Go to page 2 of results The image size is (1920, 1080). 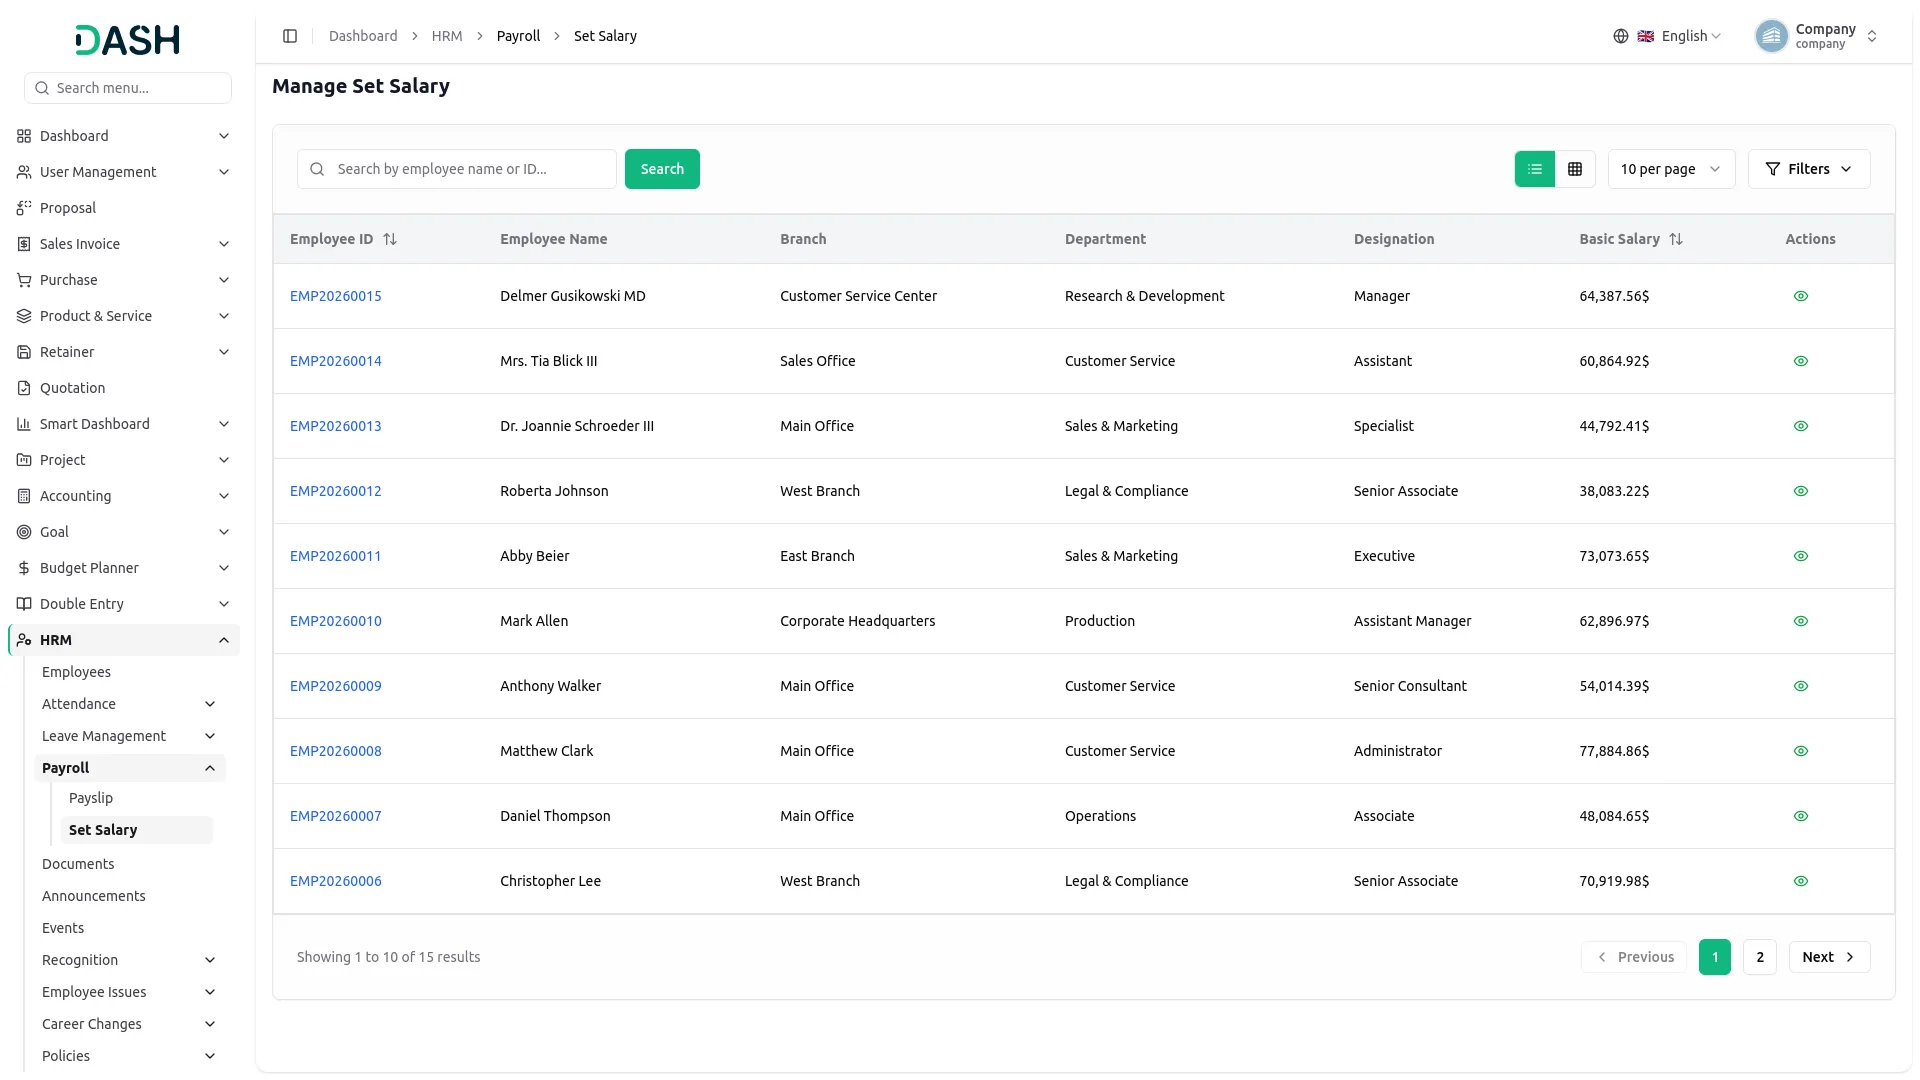tap(1760, 957)
